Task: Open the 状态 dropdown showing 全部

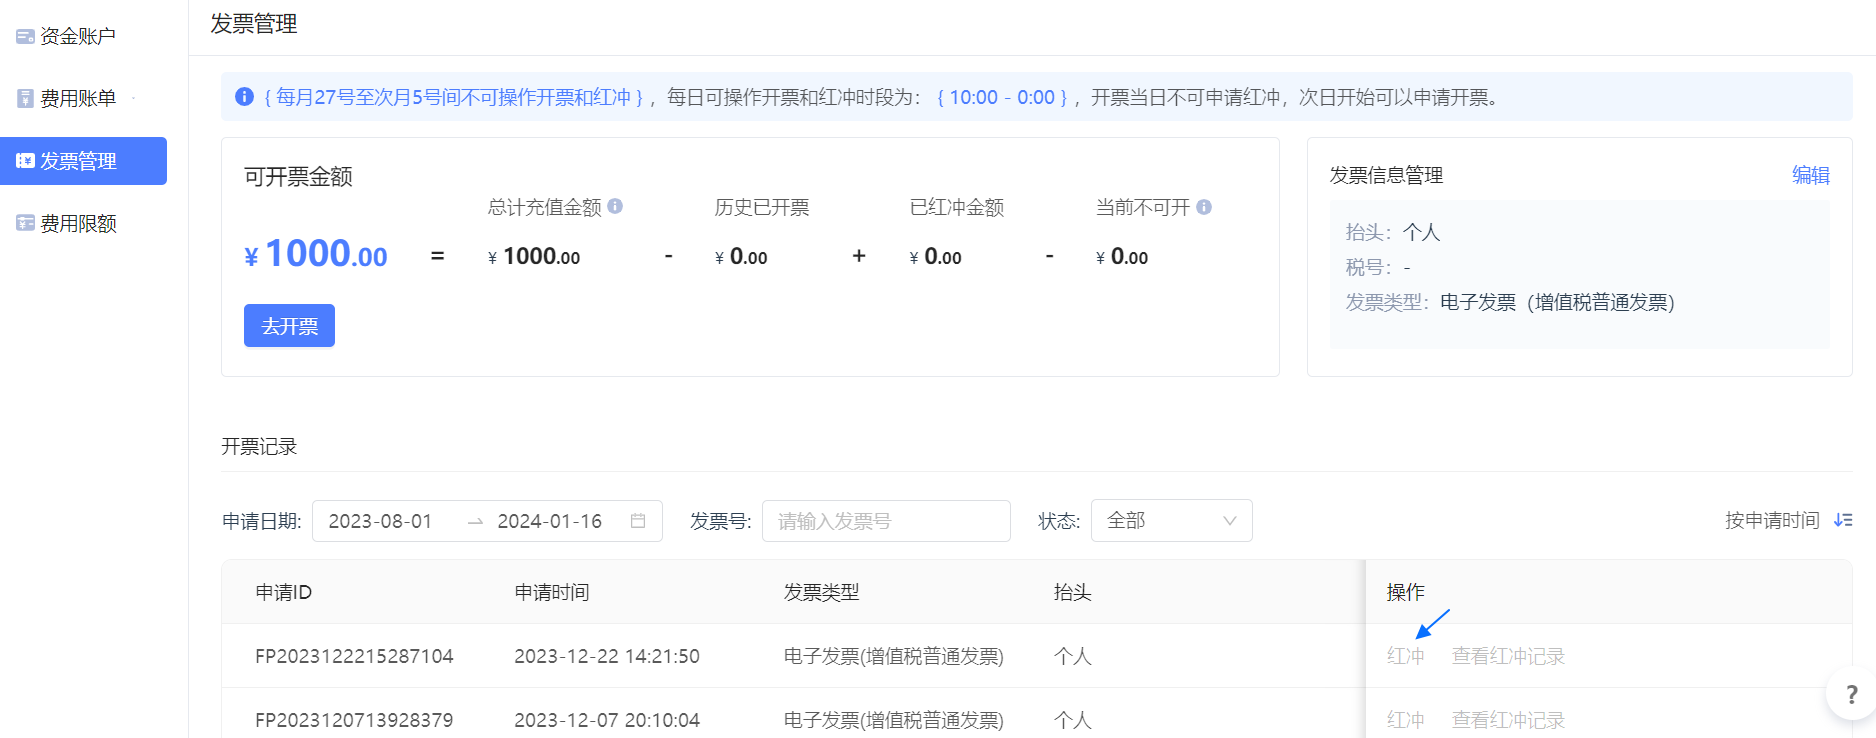Action: tap(1171, 521)
